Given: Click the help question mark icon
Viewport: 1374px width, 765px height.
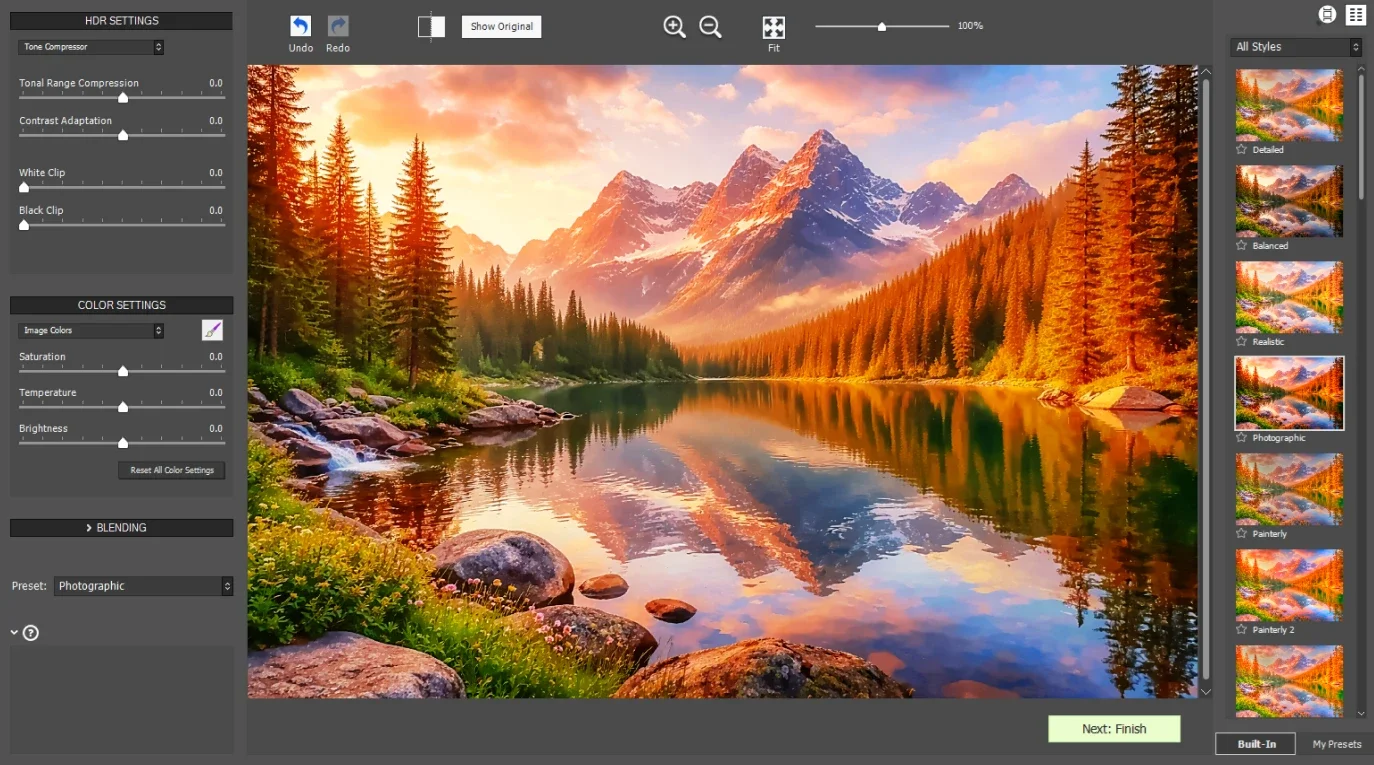Looking at the screenshot, I should tap(31, 633).
